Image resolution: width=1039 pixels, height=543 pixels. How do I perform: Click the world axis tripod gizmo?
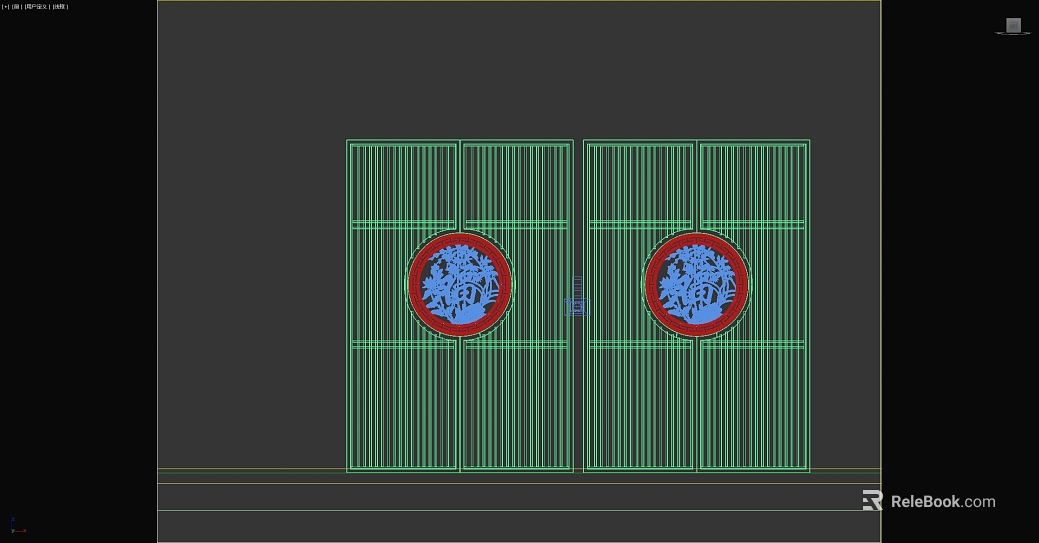17,526
